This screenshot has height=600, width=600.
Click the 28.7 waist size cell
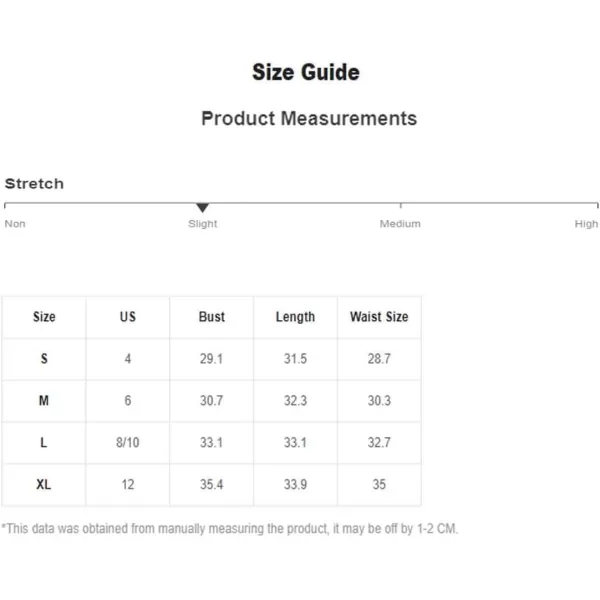coord(379,359)
